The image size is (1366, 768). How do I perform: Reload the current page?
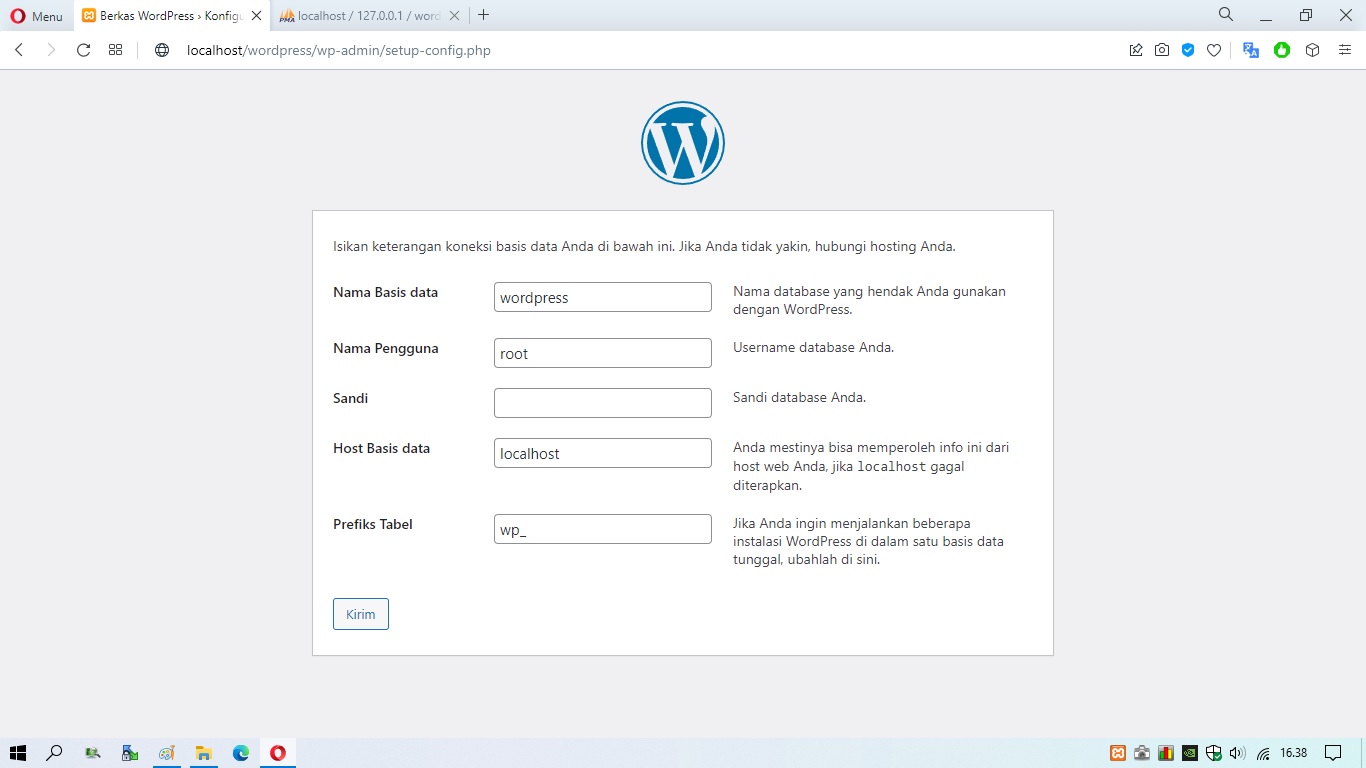pos(84,50)
